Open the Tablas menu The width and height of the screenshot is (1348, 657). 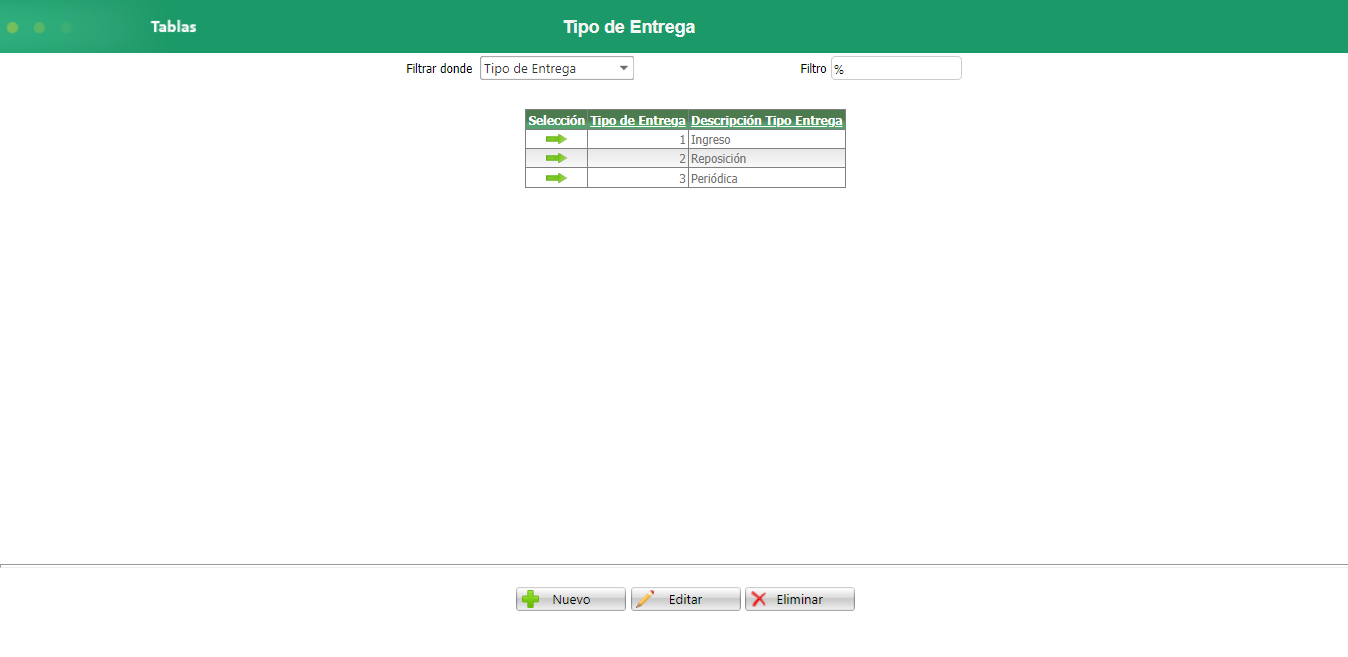pyautogui.click(x=174, y=27)
